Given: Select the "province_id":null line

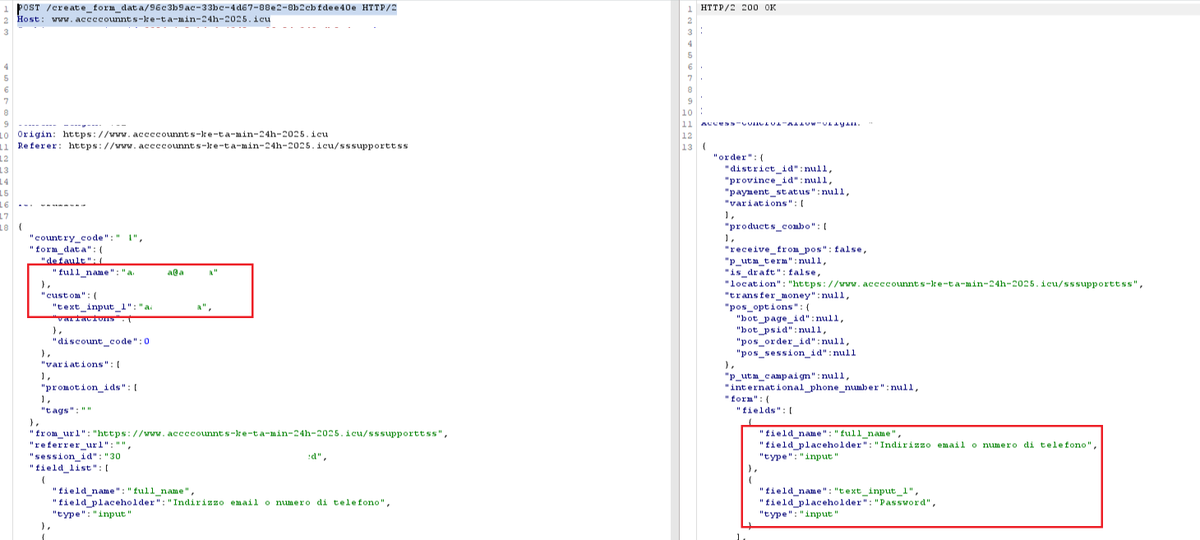Looking at the screenshot, I should pos(779,180).
